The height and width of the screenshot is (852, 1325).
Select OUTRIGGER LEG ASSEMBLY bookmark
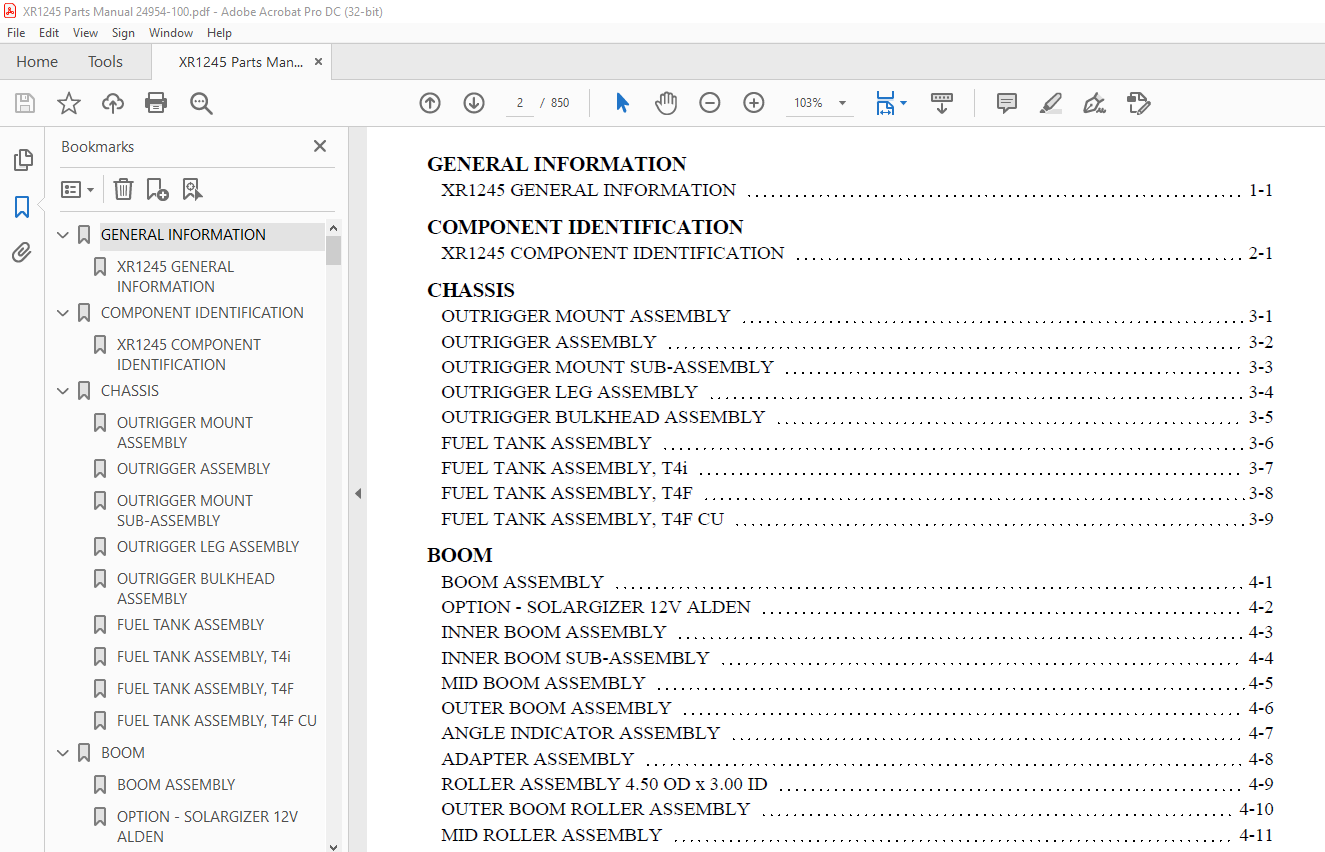(x=208, y=547)
